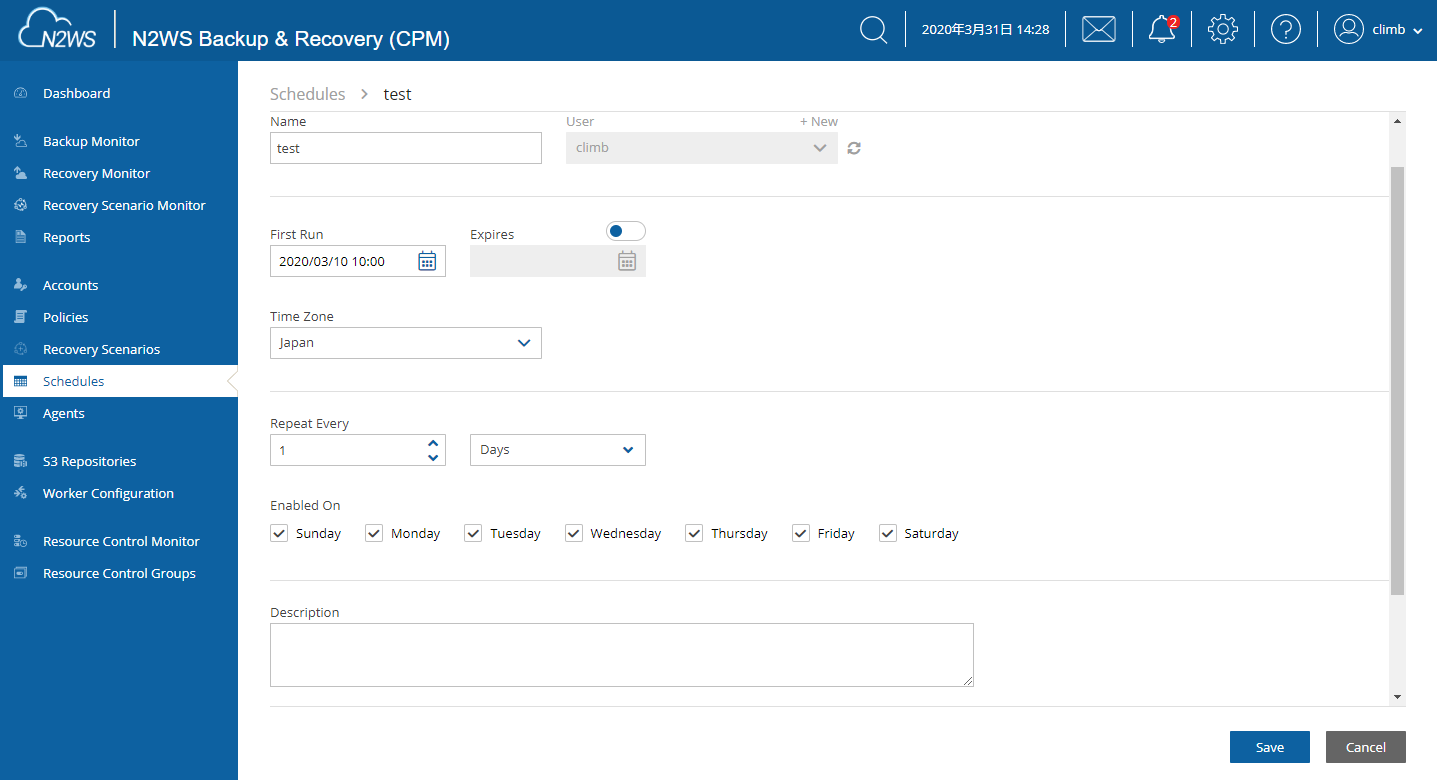Click the Worker Configuration icon

(x=20, y=493)
